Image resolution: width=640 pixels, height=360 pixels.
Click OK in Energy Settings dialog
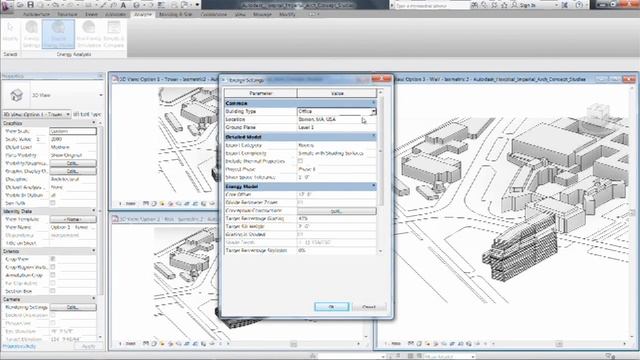[331, 307]
